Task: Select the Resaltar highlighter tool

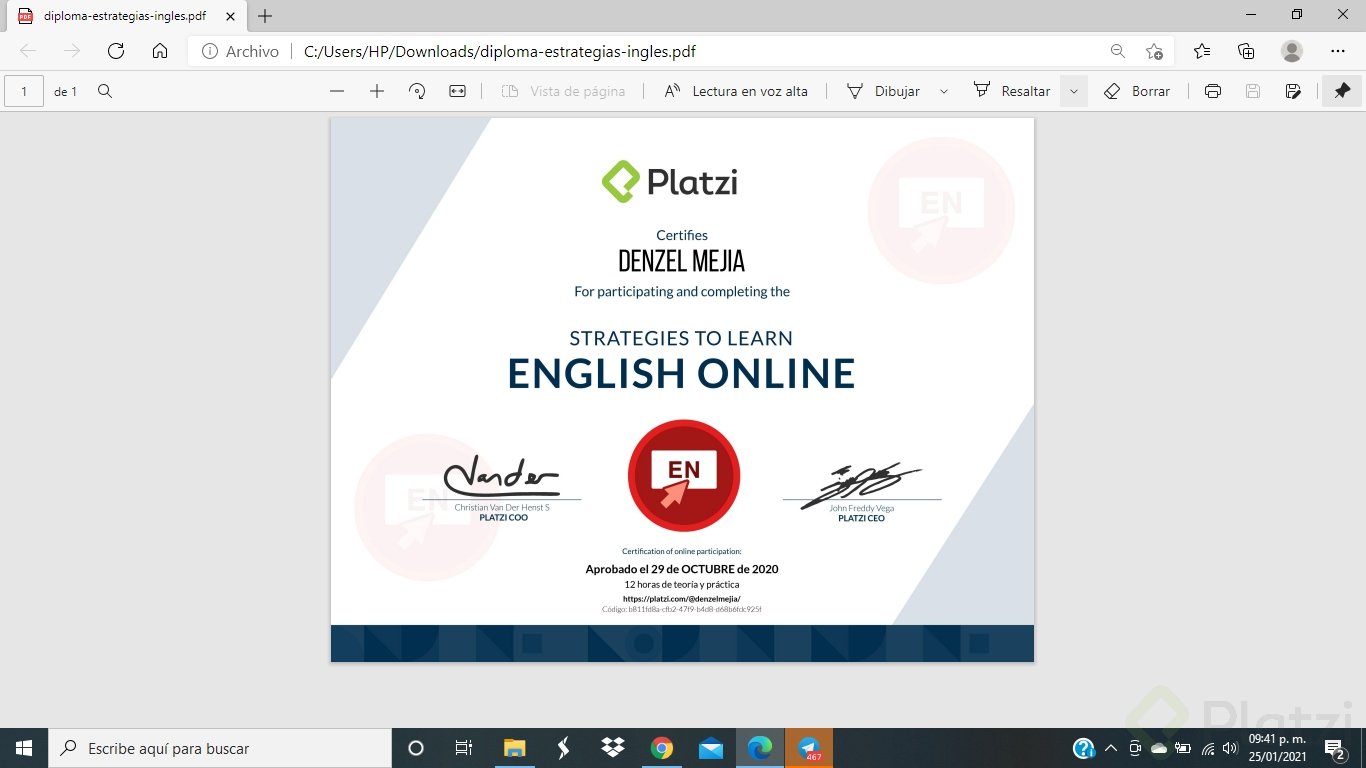Action: [x=1011, y=91]
